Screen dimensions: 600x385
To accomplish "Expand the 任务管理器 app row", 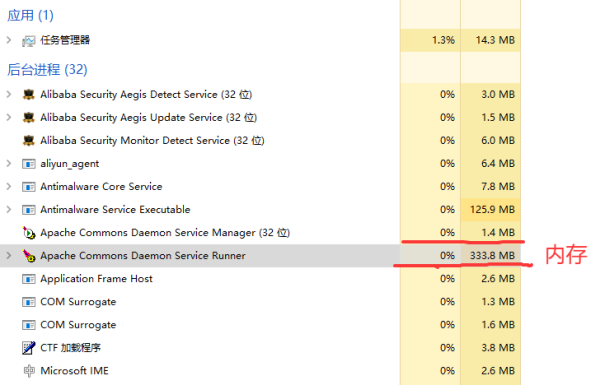I will click(9, 40).
